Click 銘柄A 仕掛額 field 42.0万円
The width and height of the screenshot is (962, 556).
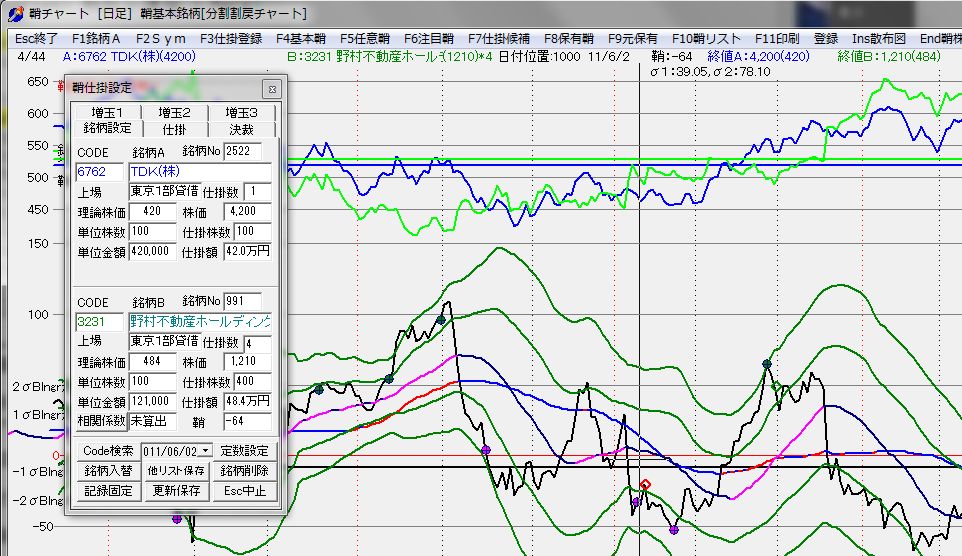[x=248, y=252]
